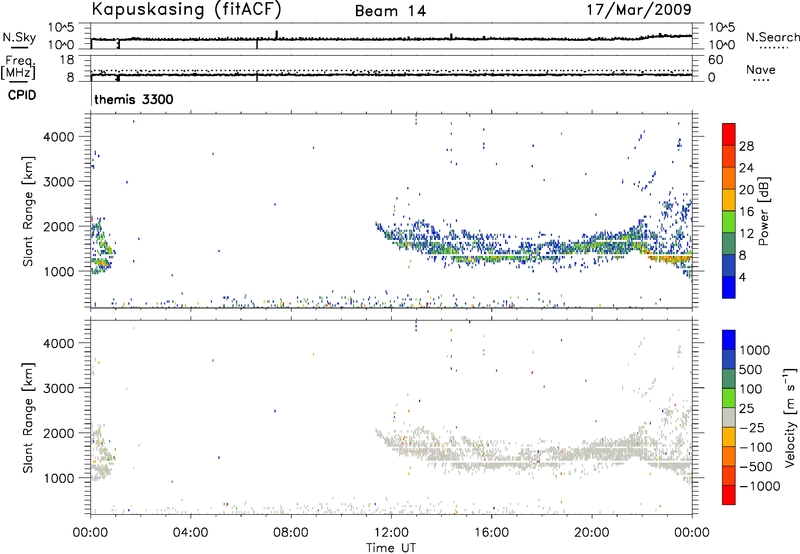The width and height of the screenshot is (800, 554).
Task: Click the '4000' tick on power panel
Action: [59, 137]
